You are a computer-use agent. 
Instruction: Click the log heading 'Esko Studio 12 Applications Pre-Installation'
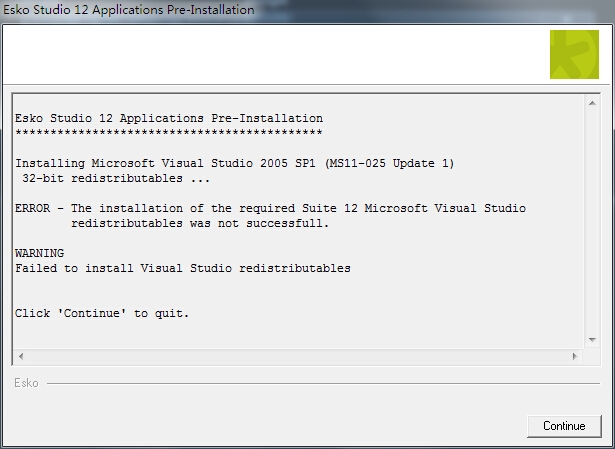(169, 118)
